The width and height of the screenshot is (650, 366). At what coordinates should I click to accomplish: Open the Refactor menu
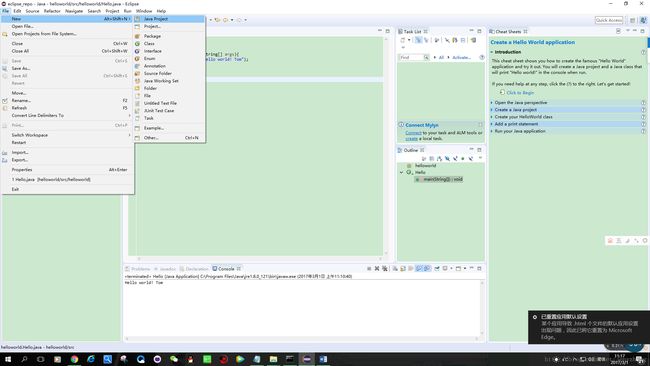52,11
